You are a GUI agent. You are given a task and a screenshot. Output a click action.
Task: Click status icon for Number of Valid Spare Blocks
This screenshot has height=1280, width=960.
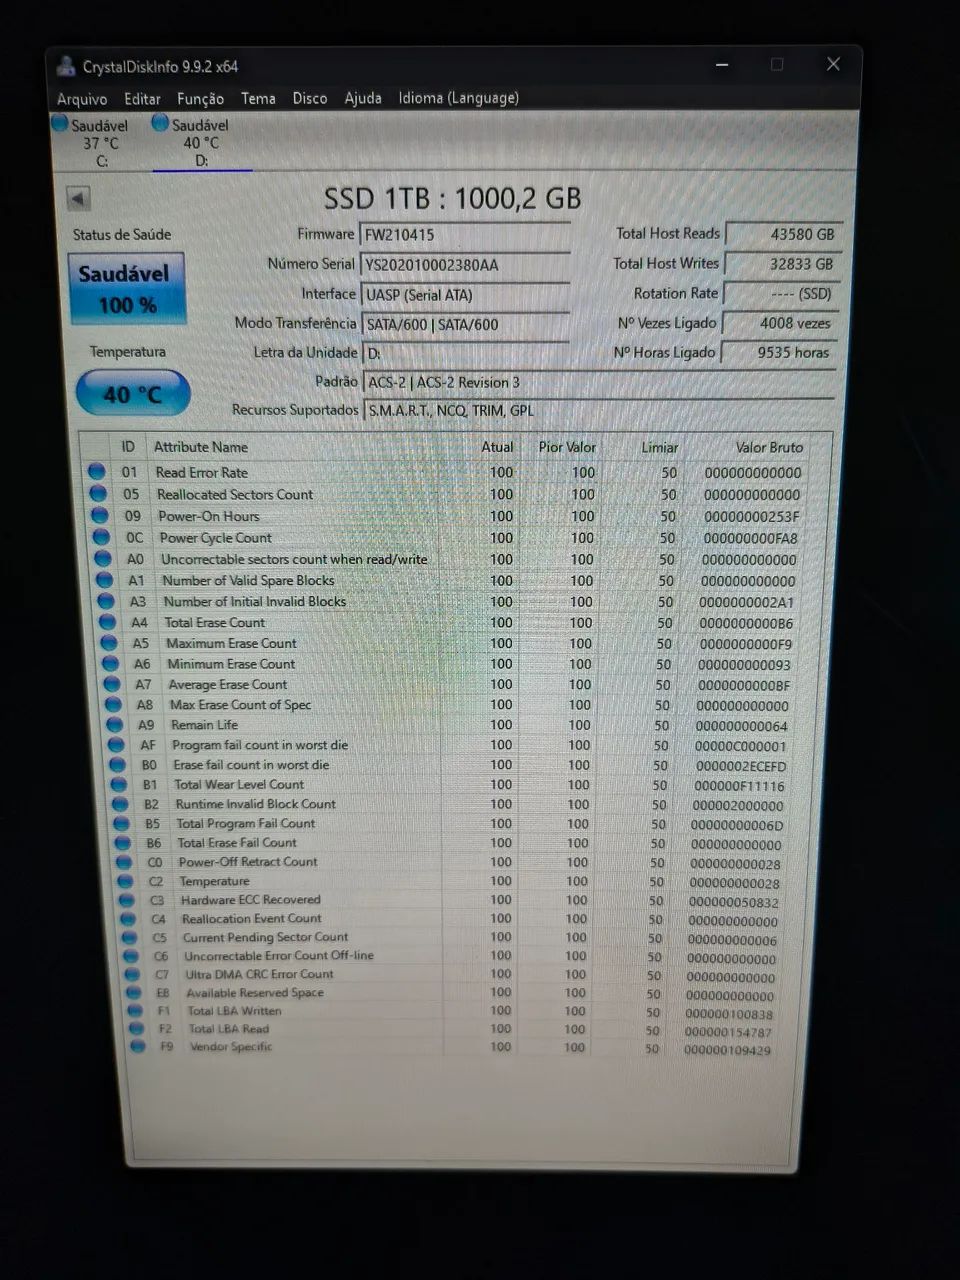click(105, 580)
